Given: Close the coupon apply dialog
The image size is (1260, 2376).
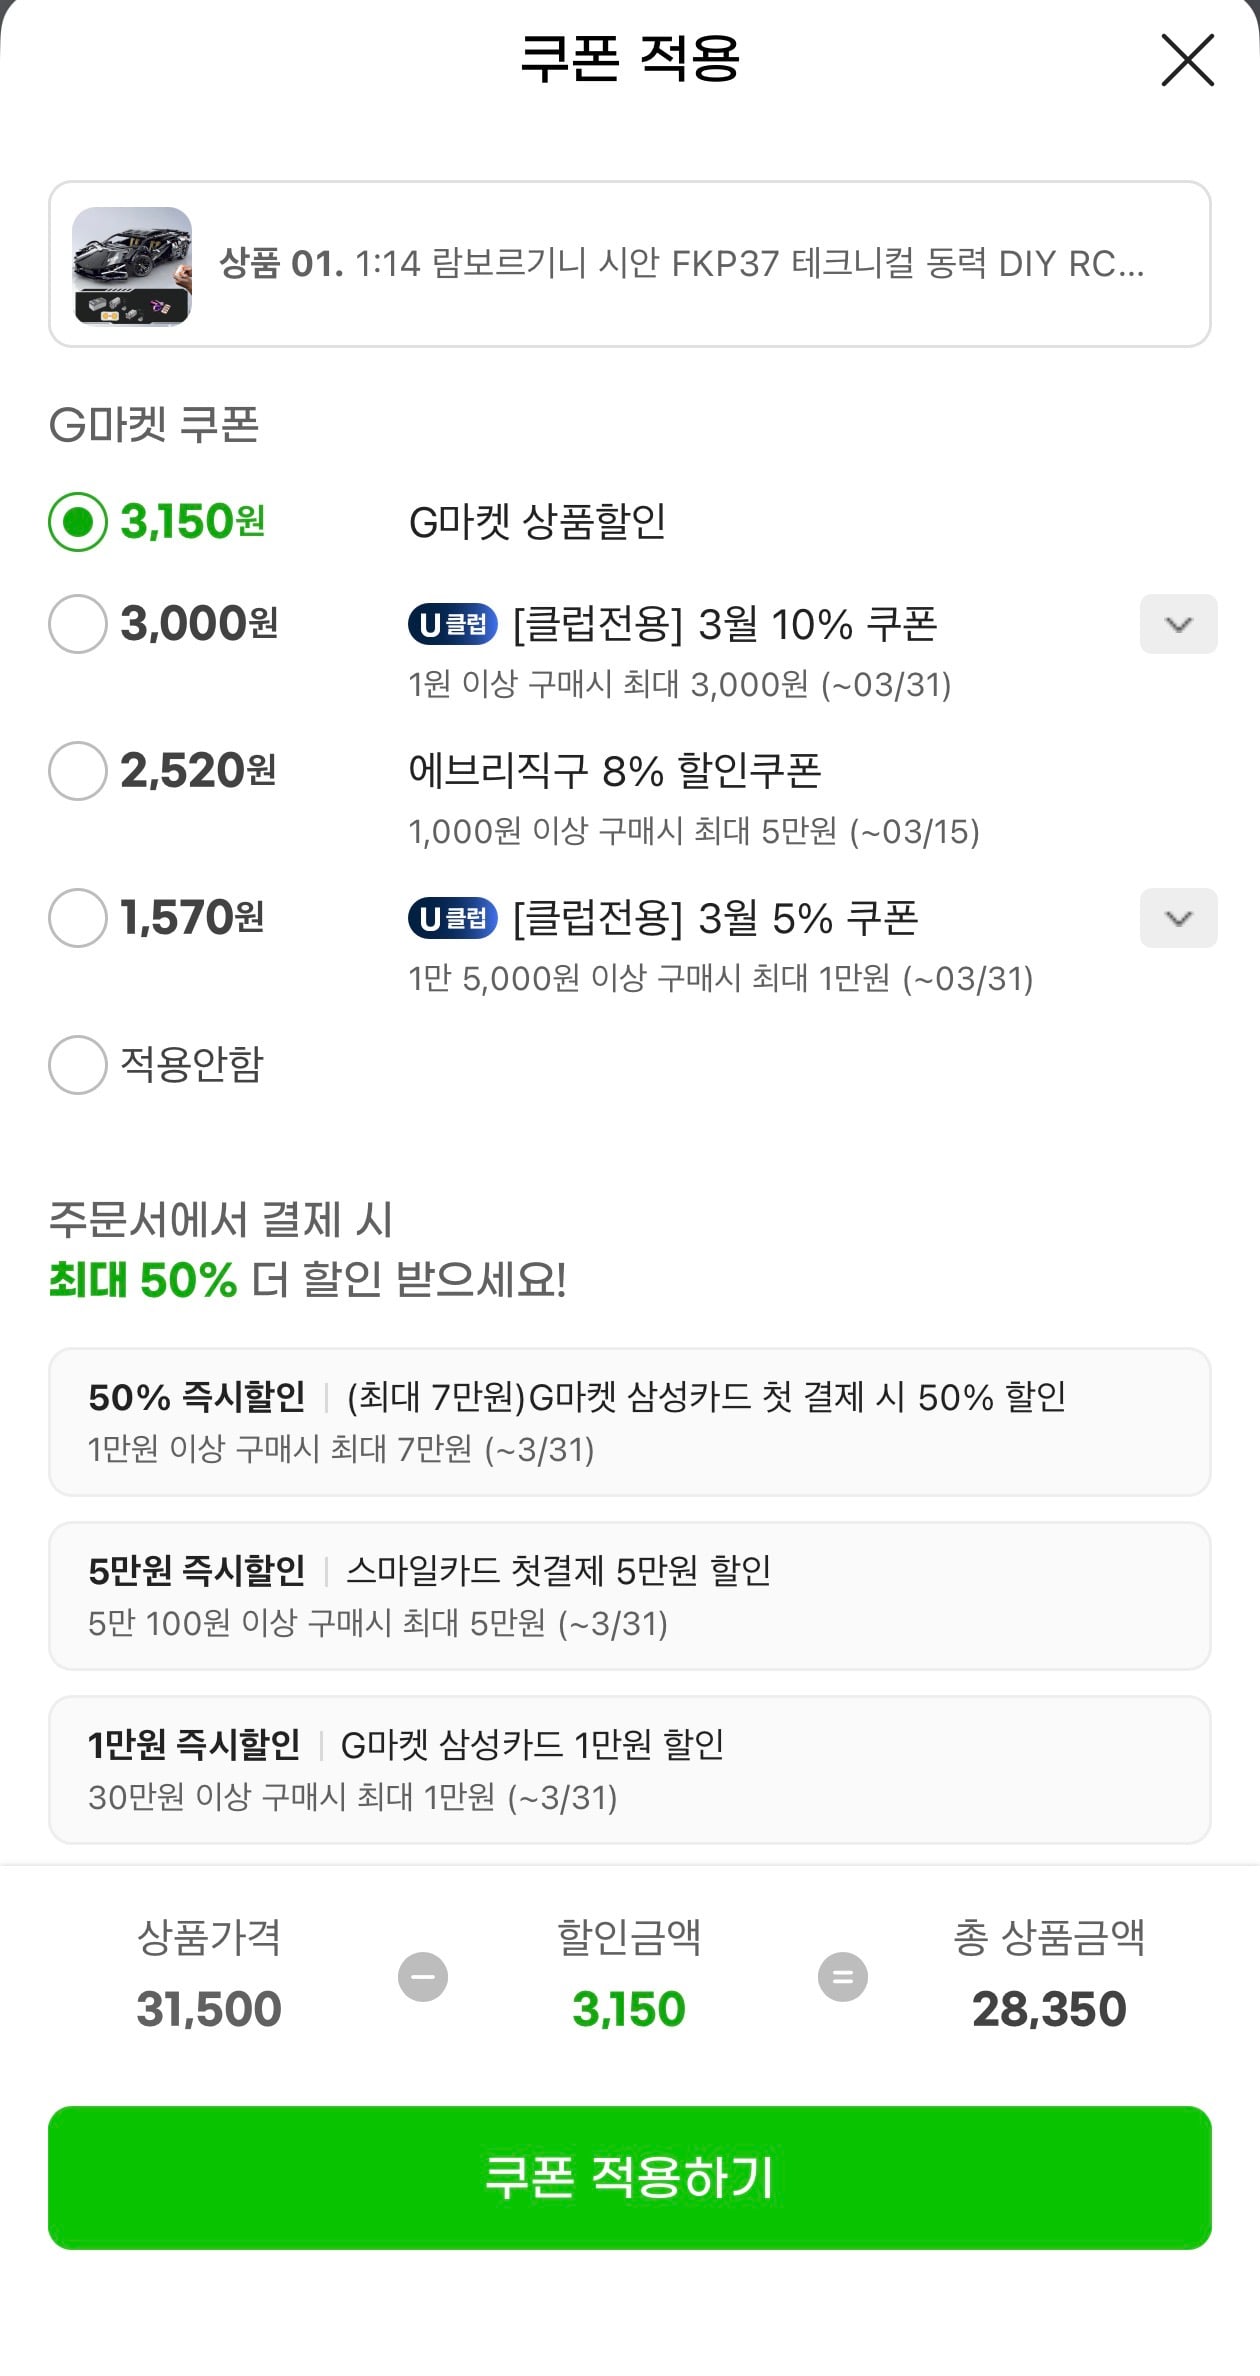Looking at the screenshot, I should (x=1187, y=60).
